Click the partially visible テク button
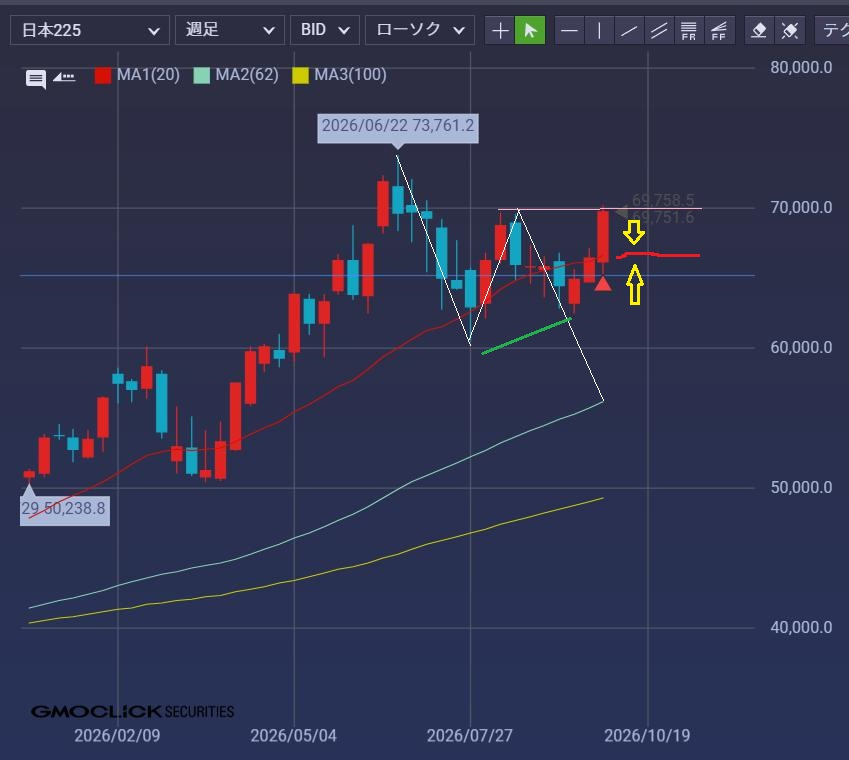Viewport: 849px width, 760px height. [x=832, y=30]
